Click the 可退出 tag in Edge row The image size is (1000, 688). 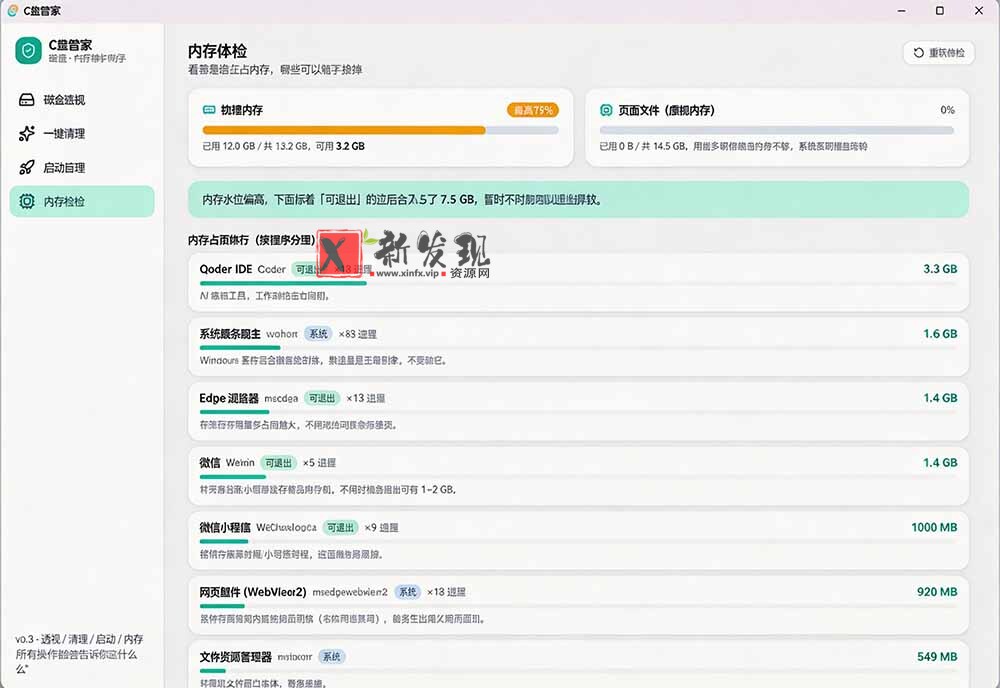coord(321,399)
